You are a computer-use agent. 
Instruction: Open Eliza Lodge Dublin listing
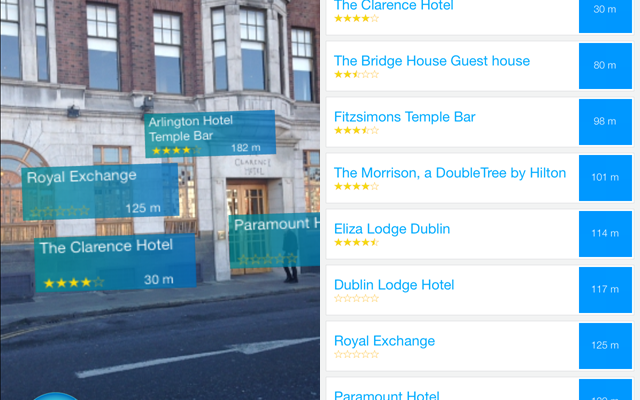coord(452,234)
